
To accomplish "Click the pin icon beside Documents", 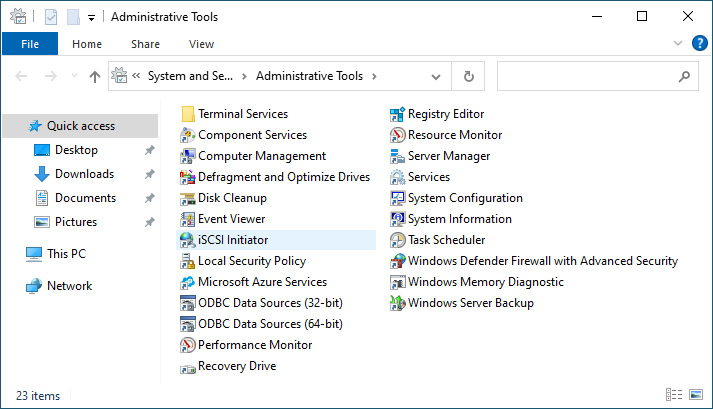I will (149, 198).
